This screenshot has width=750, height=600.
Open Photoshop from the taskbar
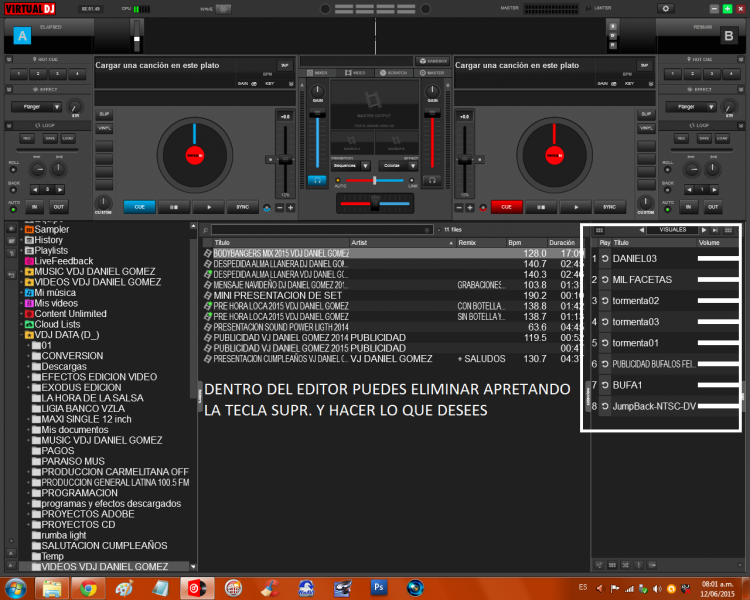378,587
